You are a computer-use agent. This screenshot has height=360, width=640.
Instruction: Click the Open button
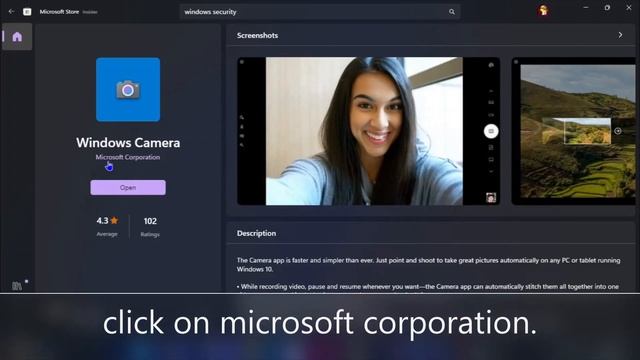tap(128, 188)
